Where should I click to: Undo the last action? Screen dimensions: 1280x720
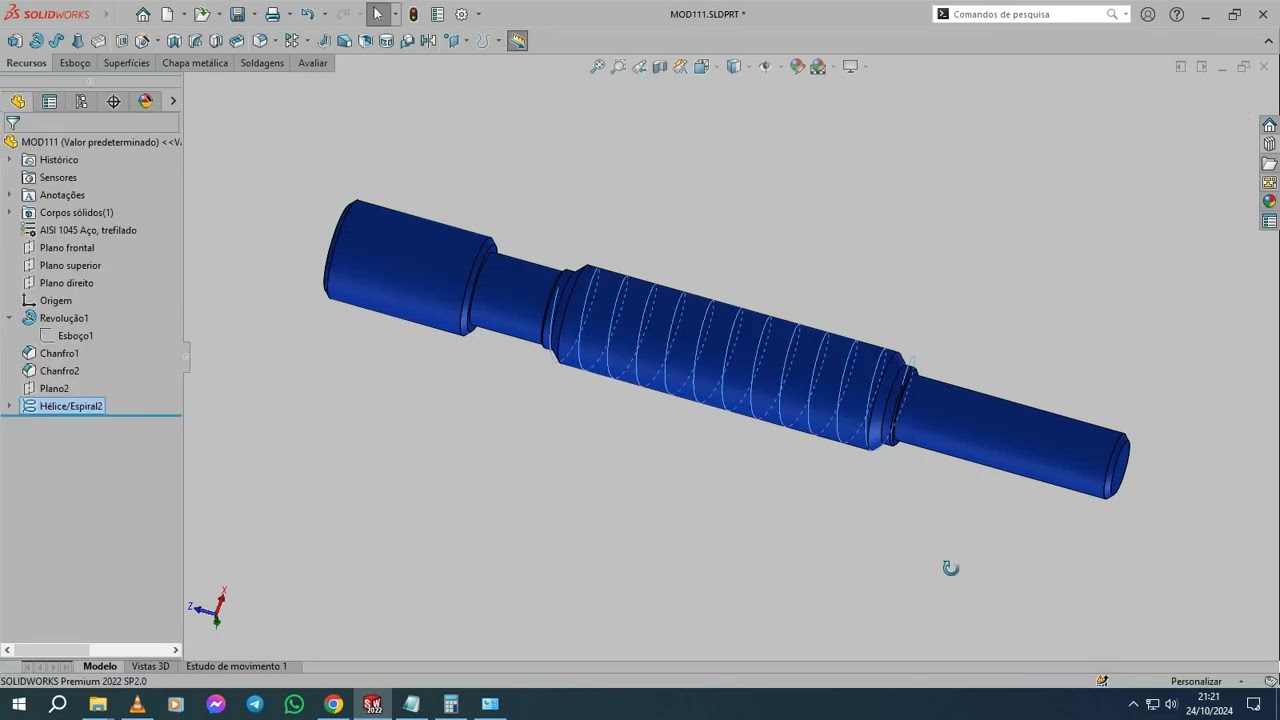tap(307, 14)
